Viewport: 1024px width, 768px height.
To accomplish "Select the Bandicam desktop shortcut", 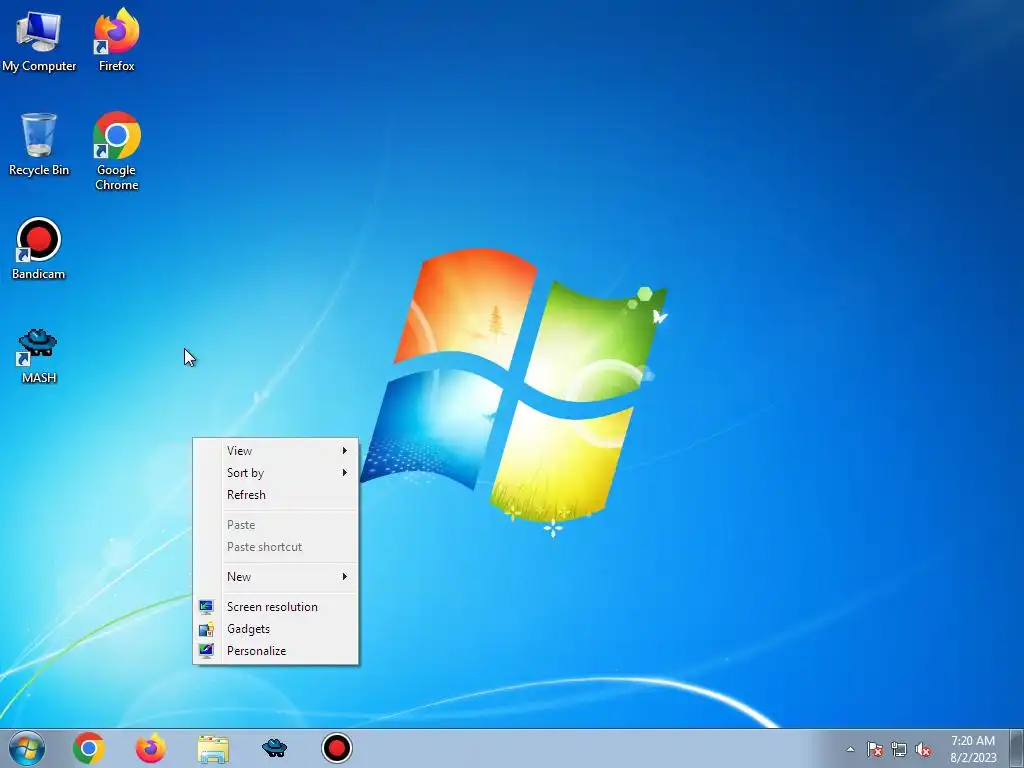I will 39,249.
